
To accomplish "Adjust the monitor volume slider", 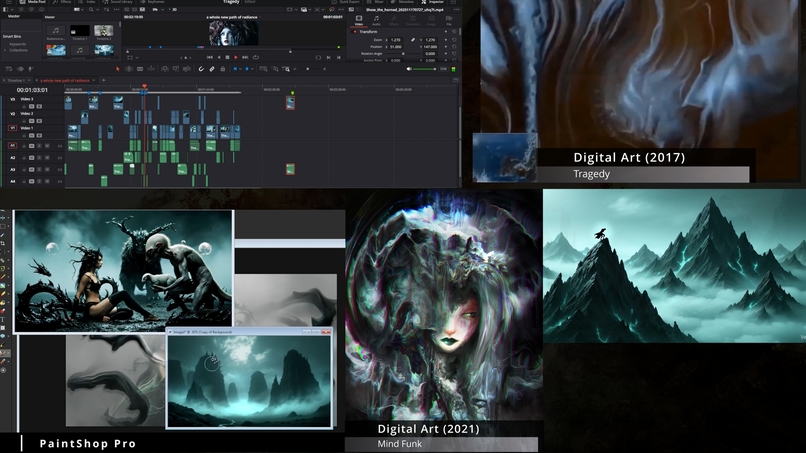I will coord(425,69).
